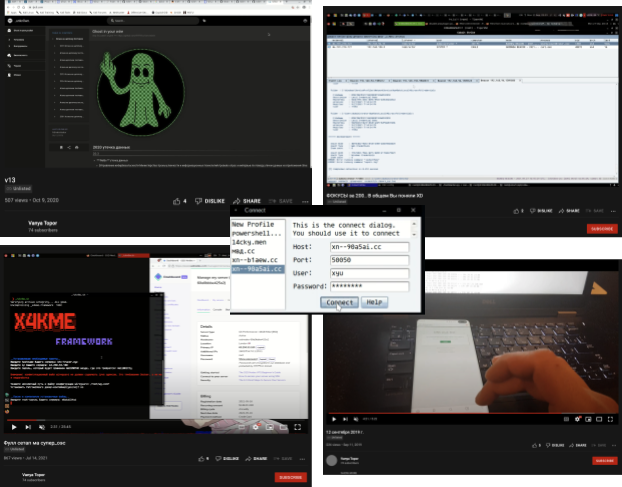Dislike the ФОКУСЫ video
The image size is (622, 487).
coord(541,211)
